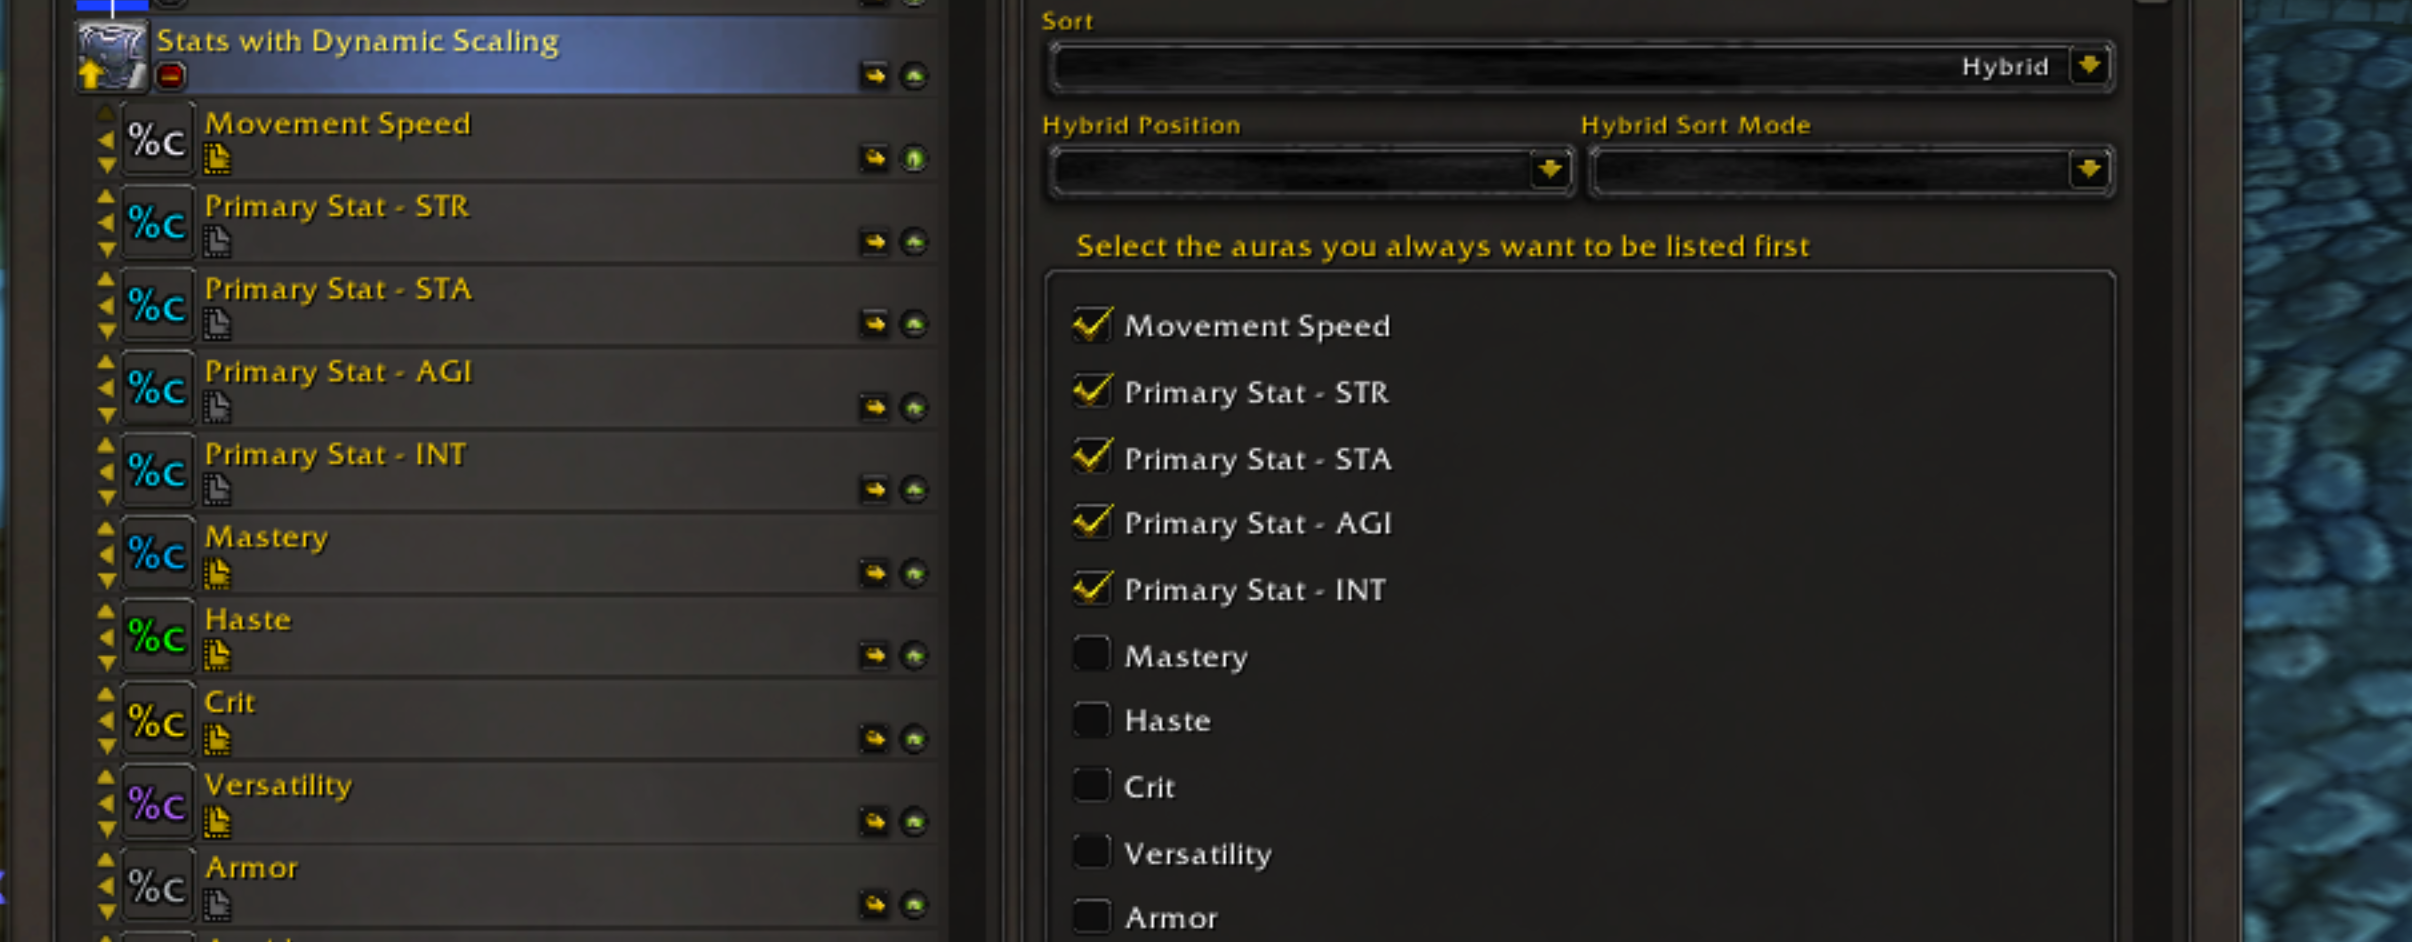The image size is (2412, 942).
Task: Click yellow arrow button on Primary Stat - STR row
Action: coord(875,242)
